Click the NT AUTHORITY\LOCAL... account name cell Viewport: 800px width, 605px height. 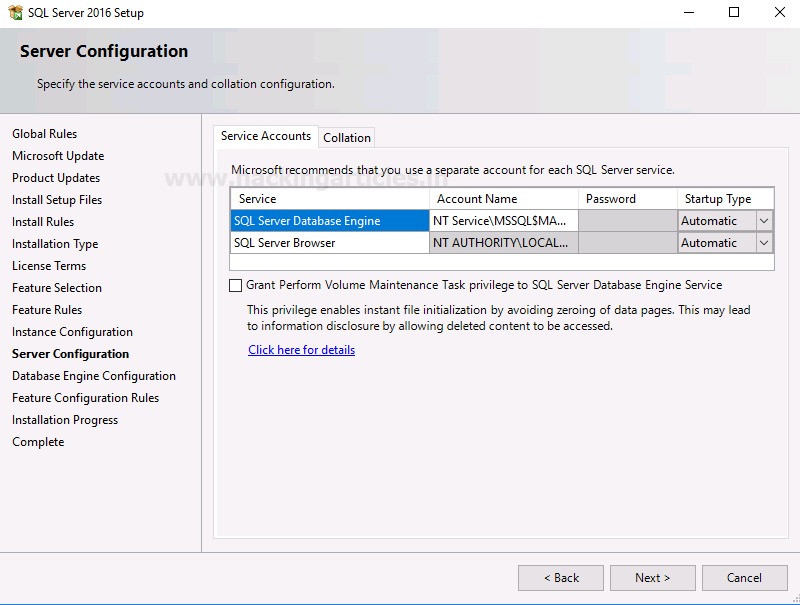504,243
